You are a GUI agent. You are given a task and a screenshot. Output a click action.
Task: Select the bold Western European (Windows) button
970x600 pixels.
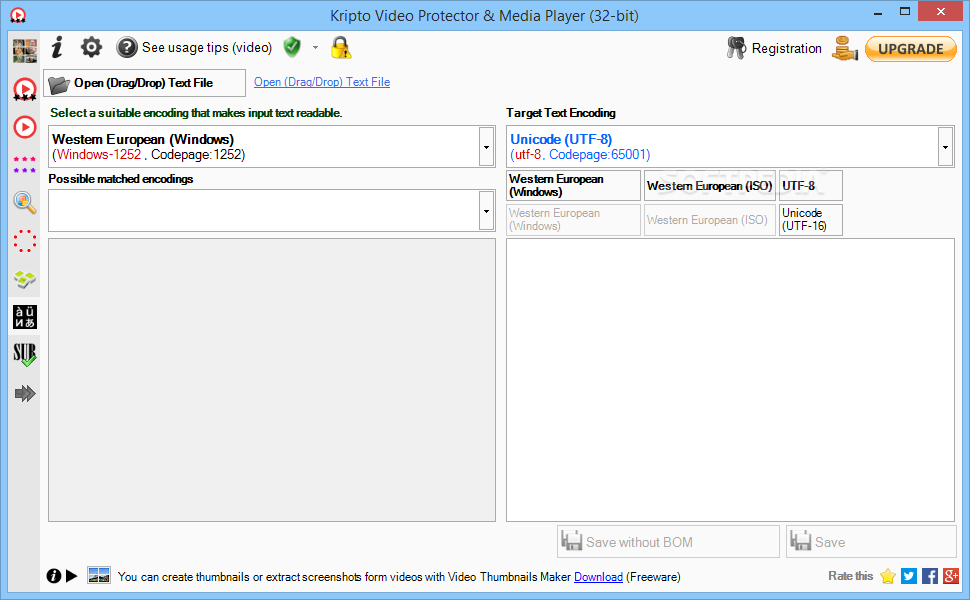pyautogui.click(x=573, y=186)
